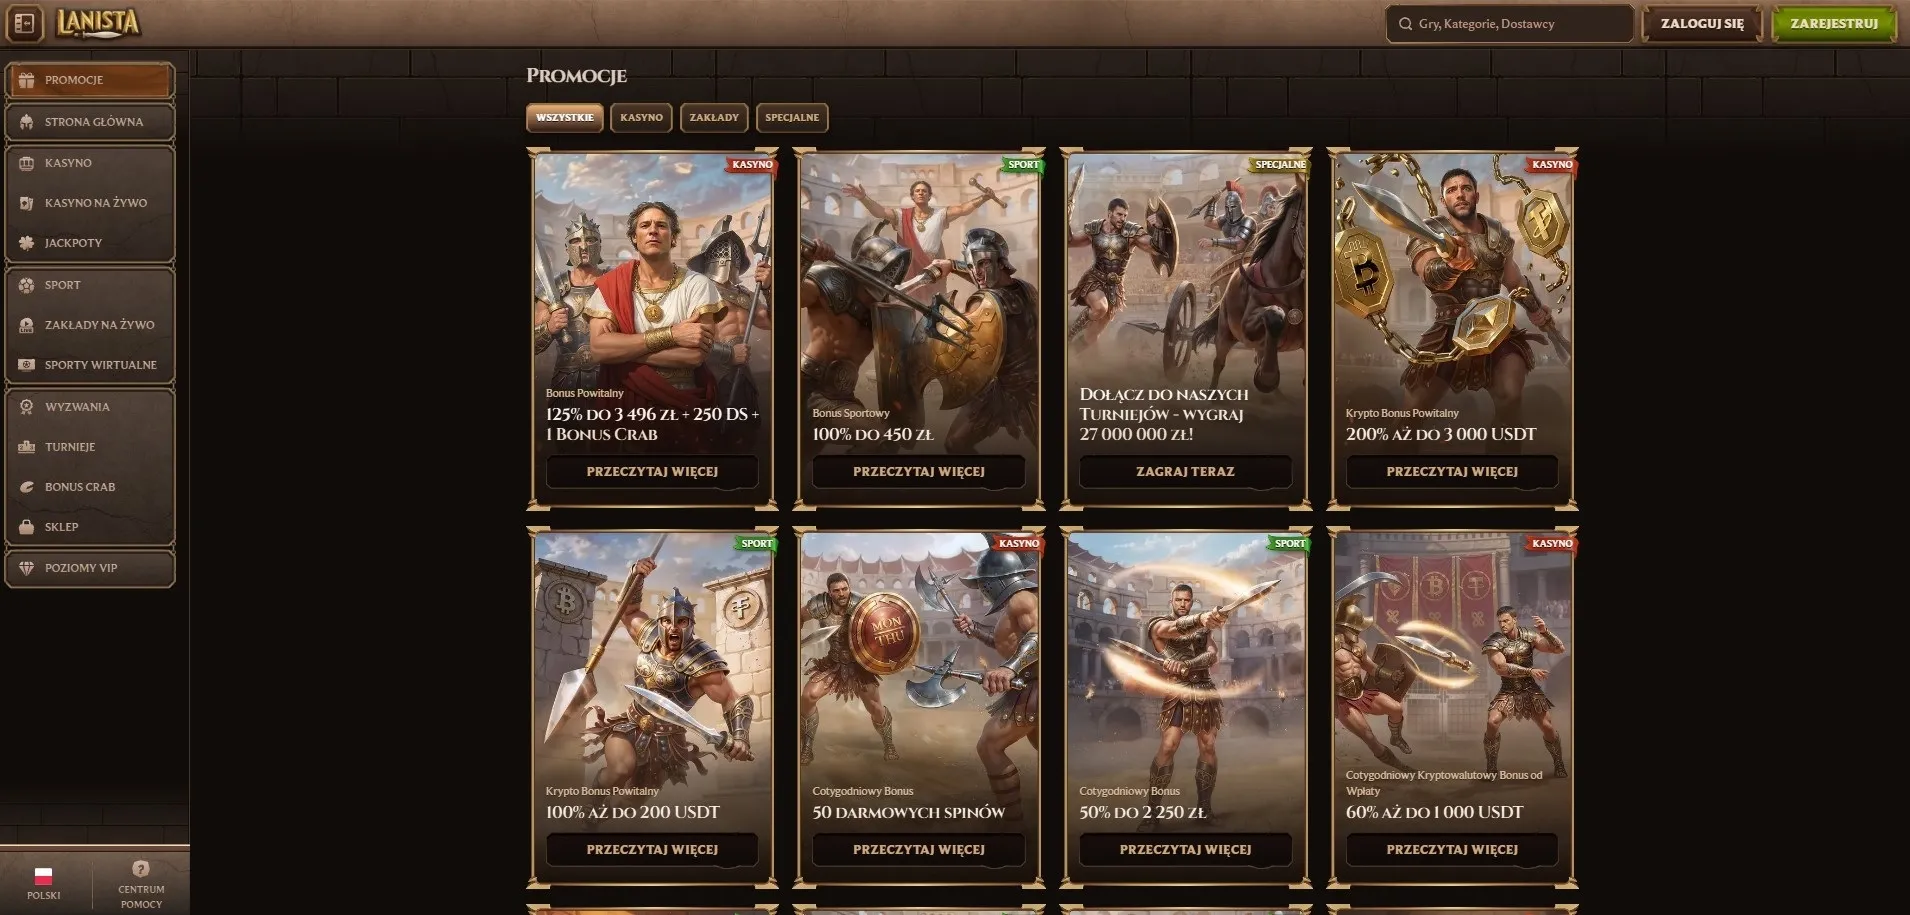Open the Polski language selector
Screen dimensions: 1910x915
pyautogui.click(x=43, y=883)
